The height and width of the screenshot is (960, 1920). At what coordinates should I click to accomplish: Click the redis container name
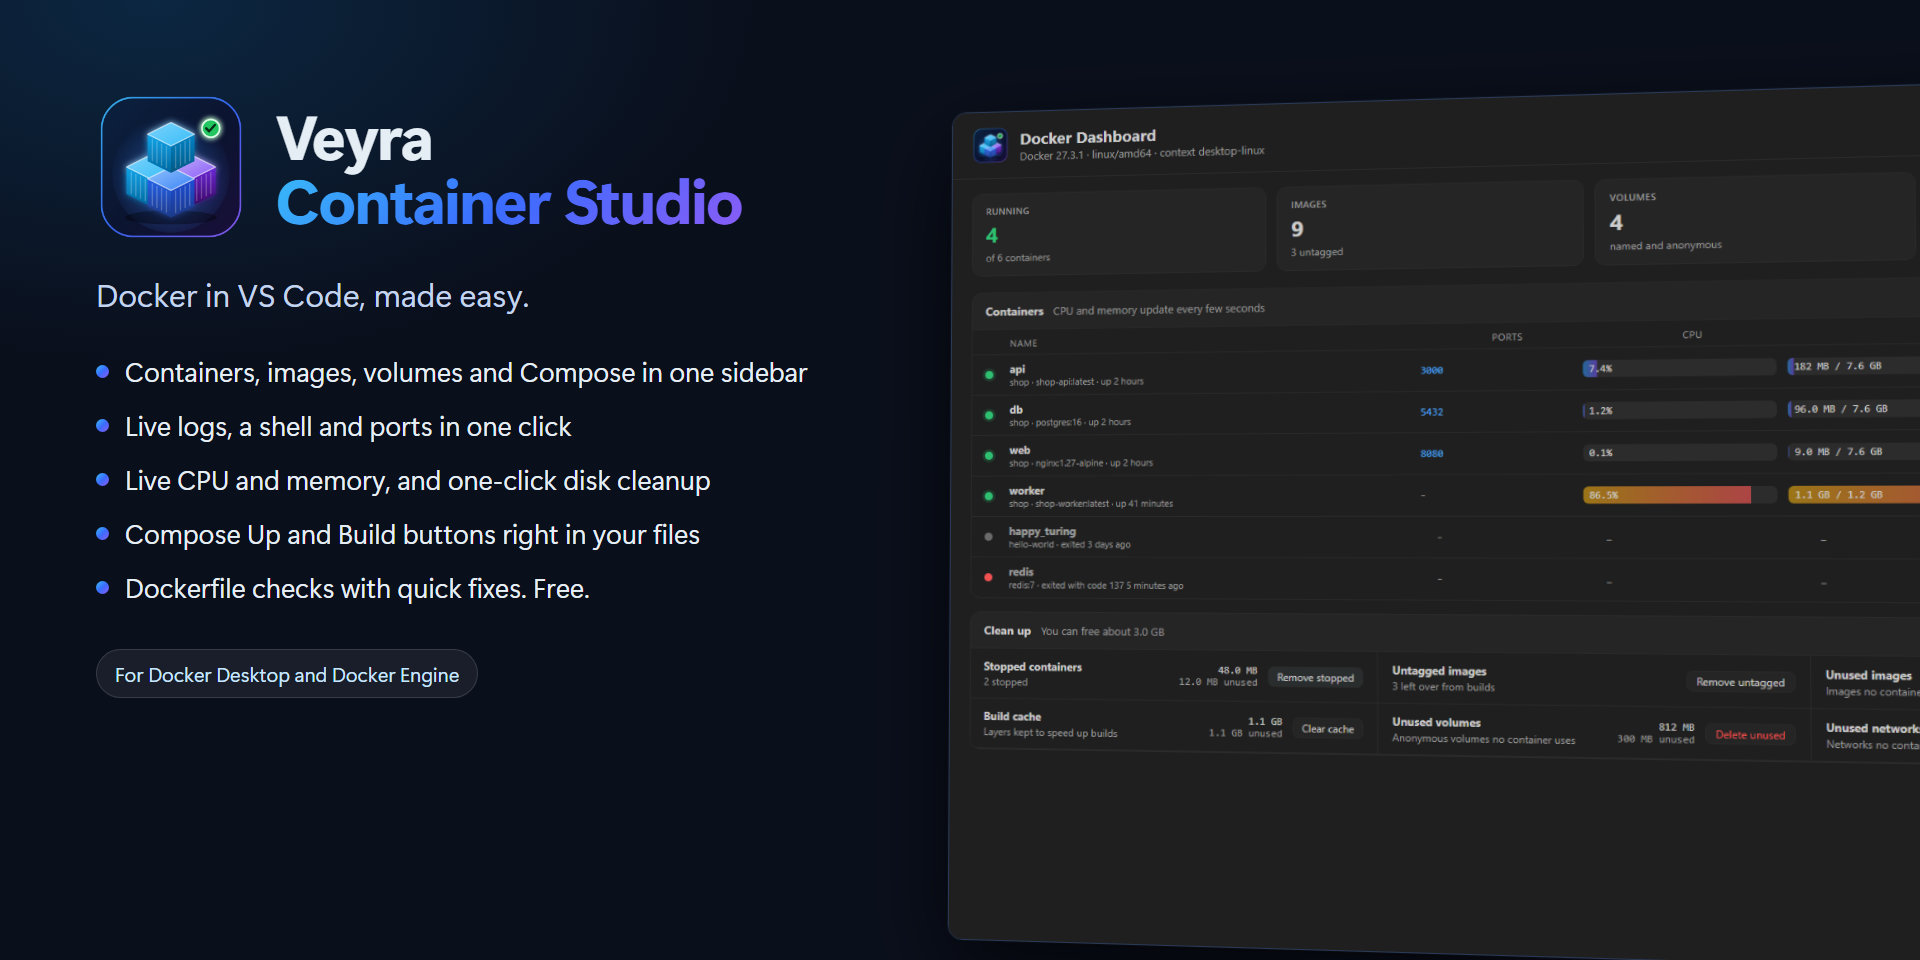[x=1021, y=572]
